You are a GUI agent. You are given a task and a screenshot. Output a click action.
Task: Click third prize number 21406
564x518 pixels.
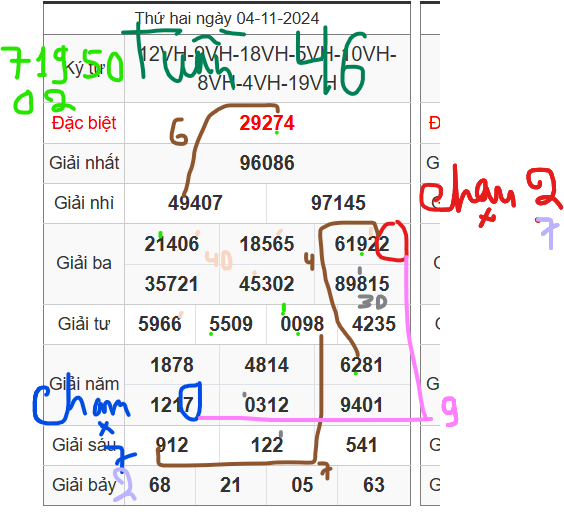[x=172, y=244]
